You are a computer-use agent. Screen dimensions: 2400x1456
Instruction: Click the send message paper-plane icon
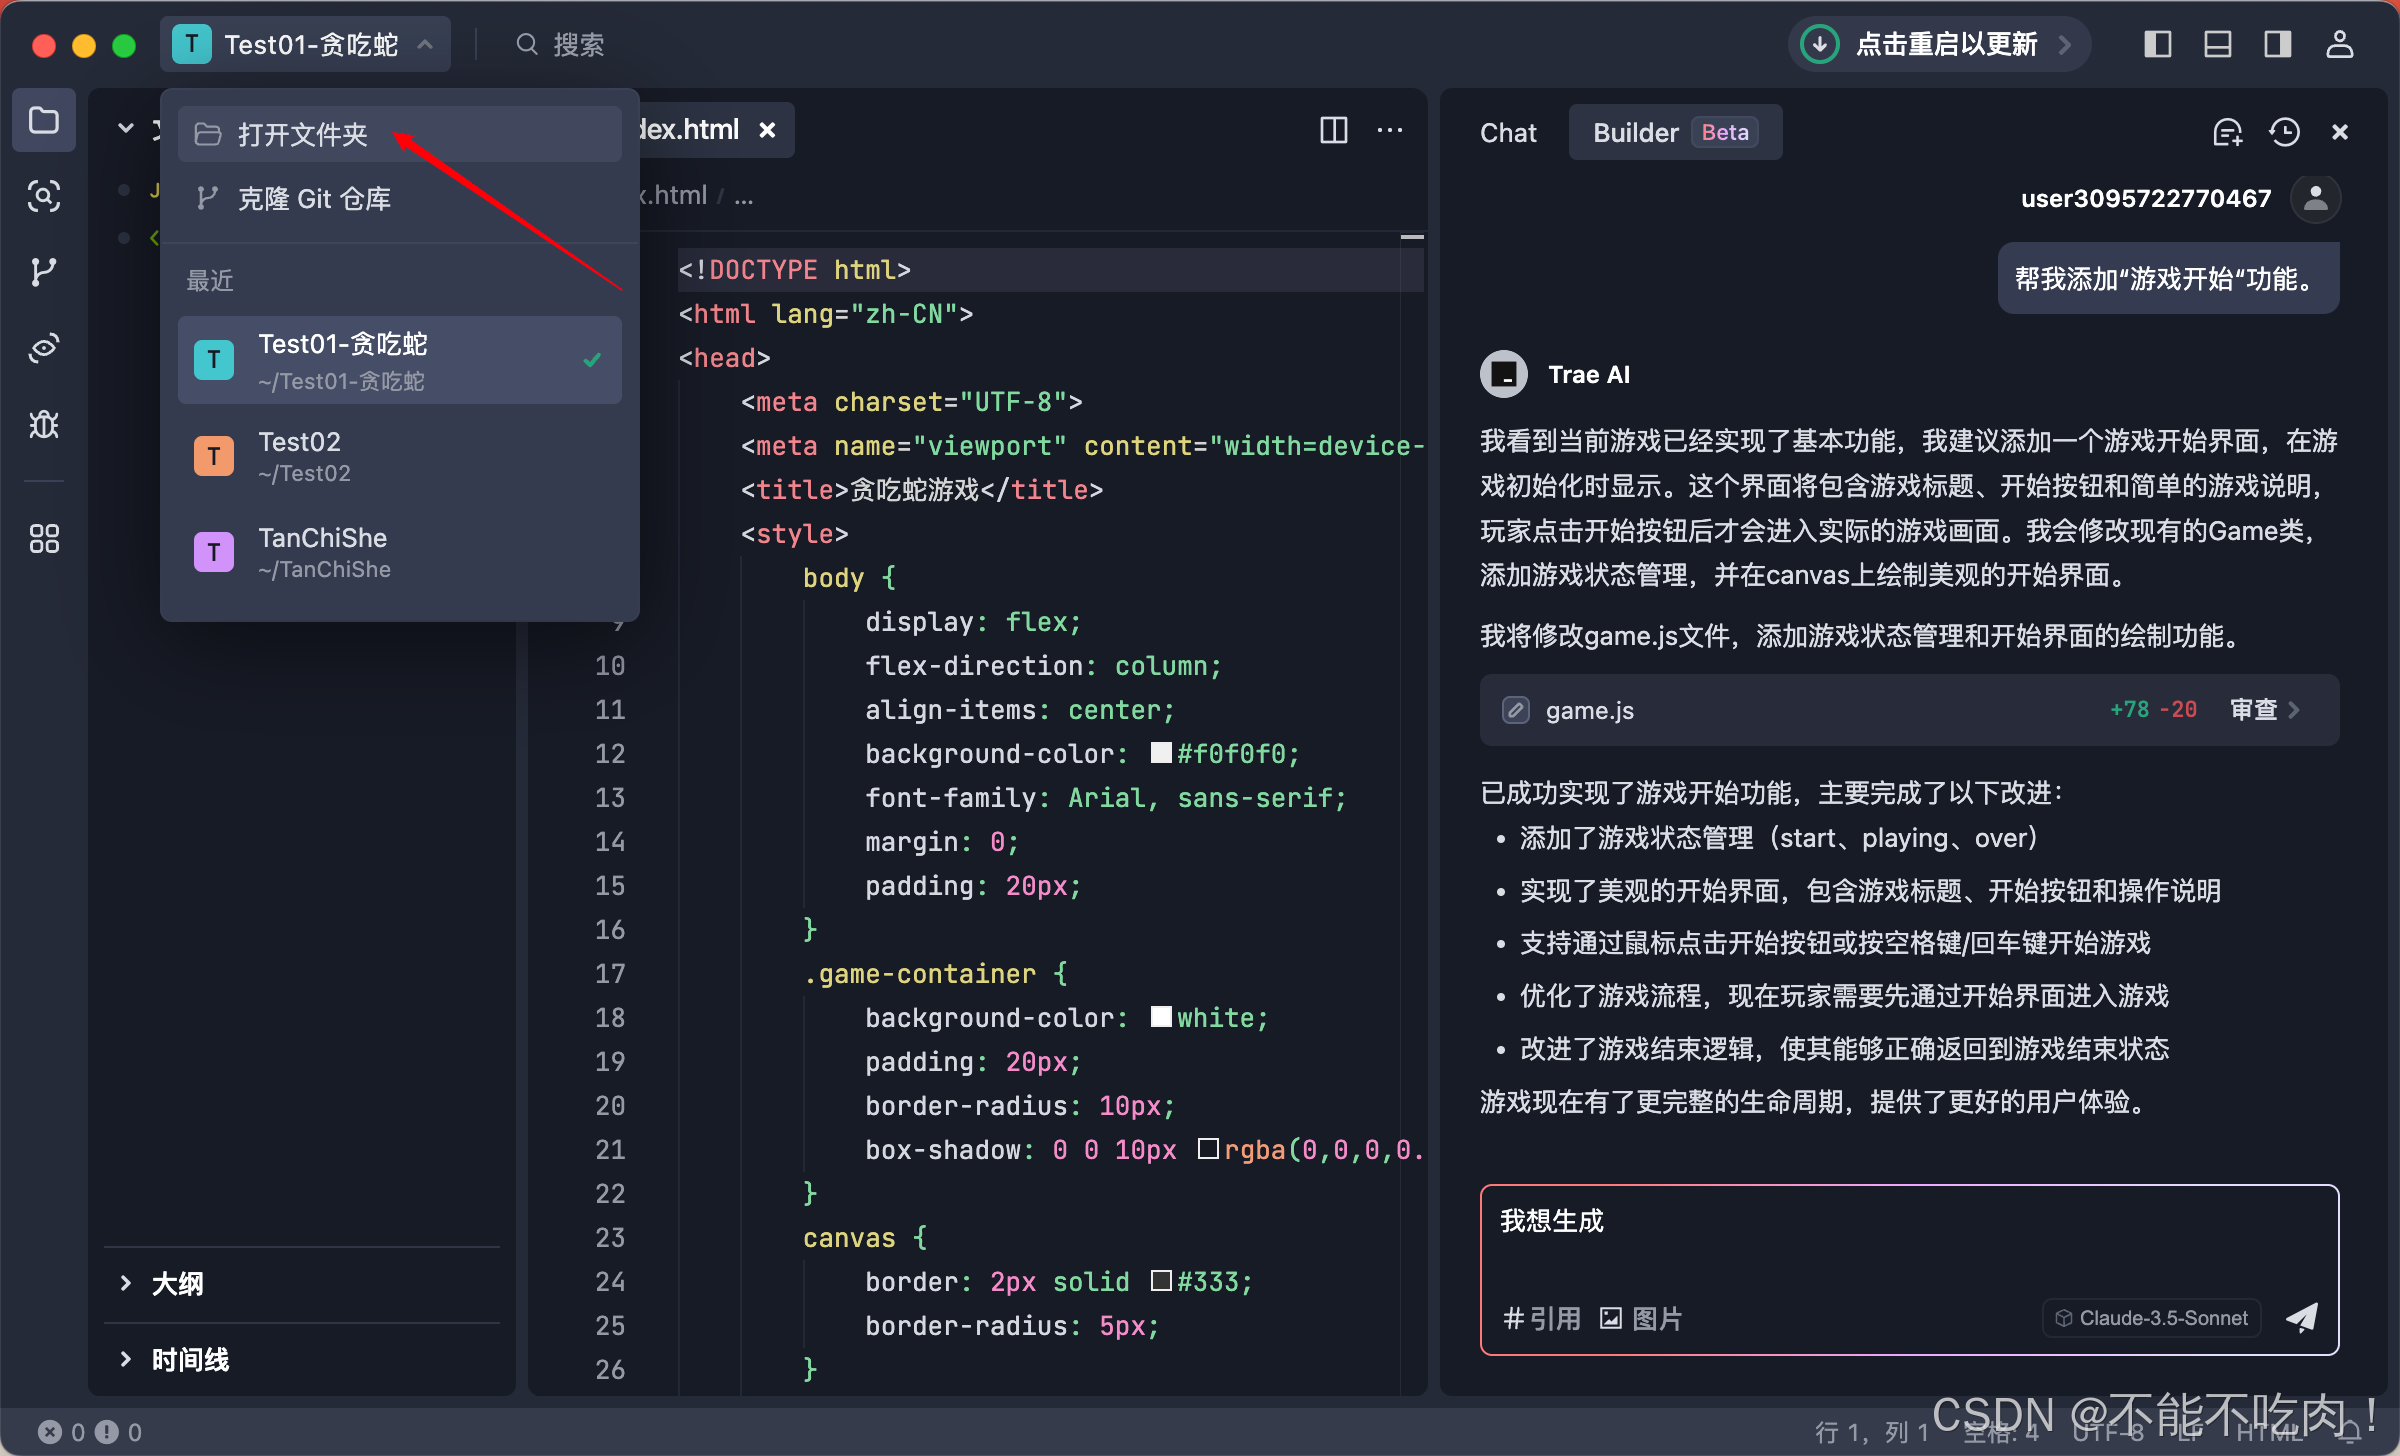(2302, 1317)
